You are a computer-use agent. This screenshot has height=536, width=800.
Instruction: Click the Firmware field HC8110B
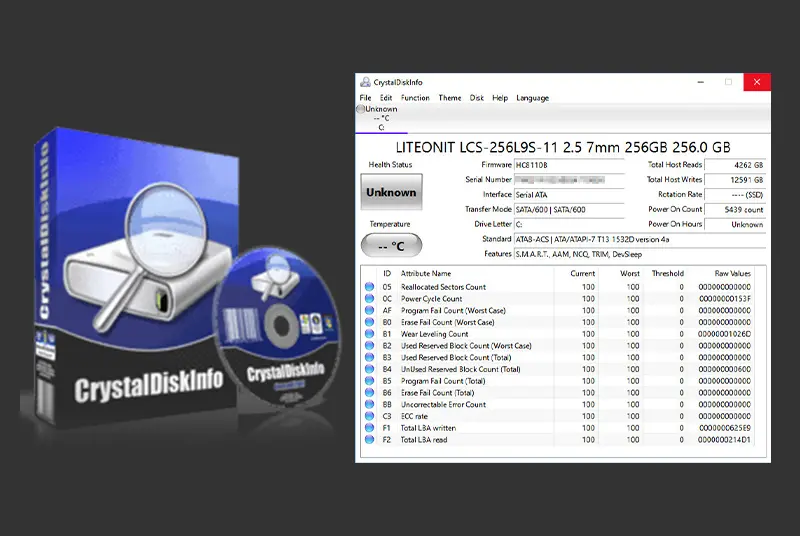pyautogui.click(x=569, y=165)
